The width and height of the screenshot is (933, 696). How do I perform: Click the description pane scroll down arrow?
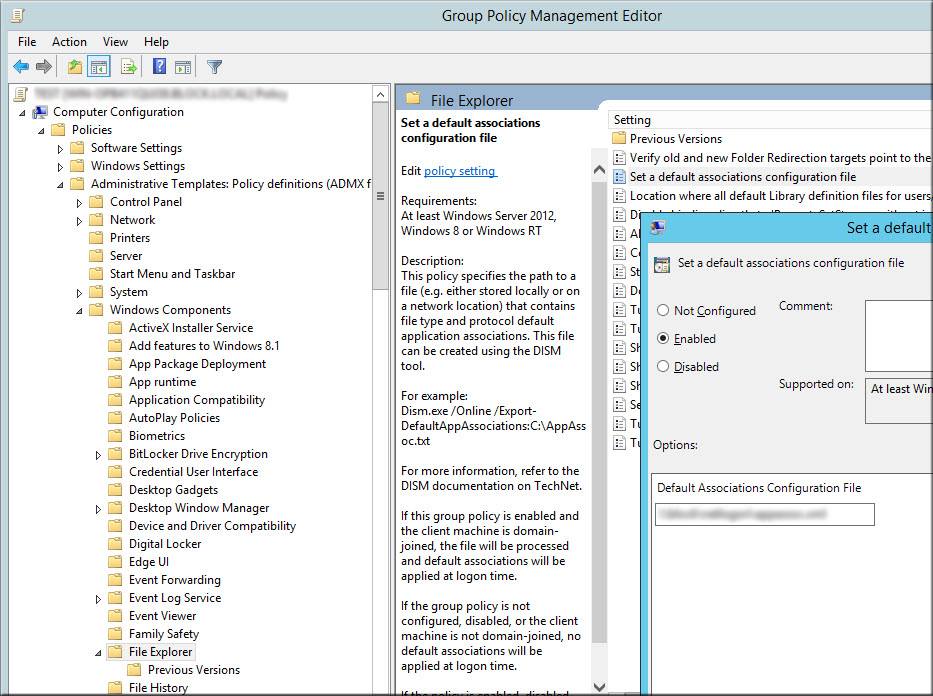(x=600, y=687)
